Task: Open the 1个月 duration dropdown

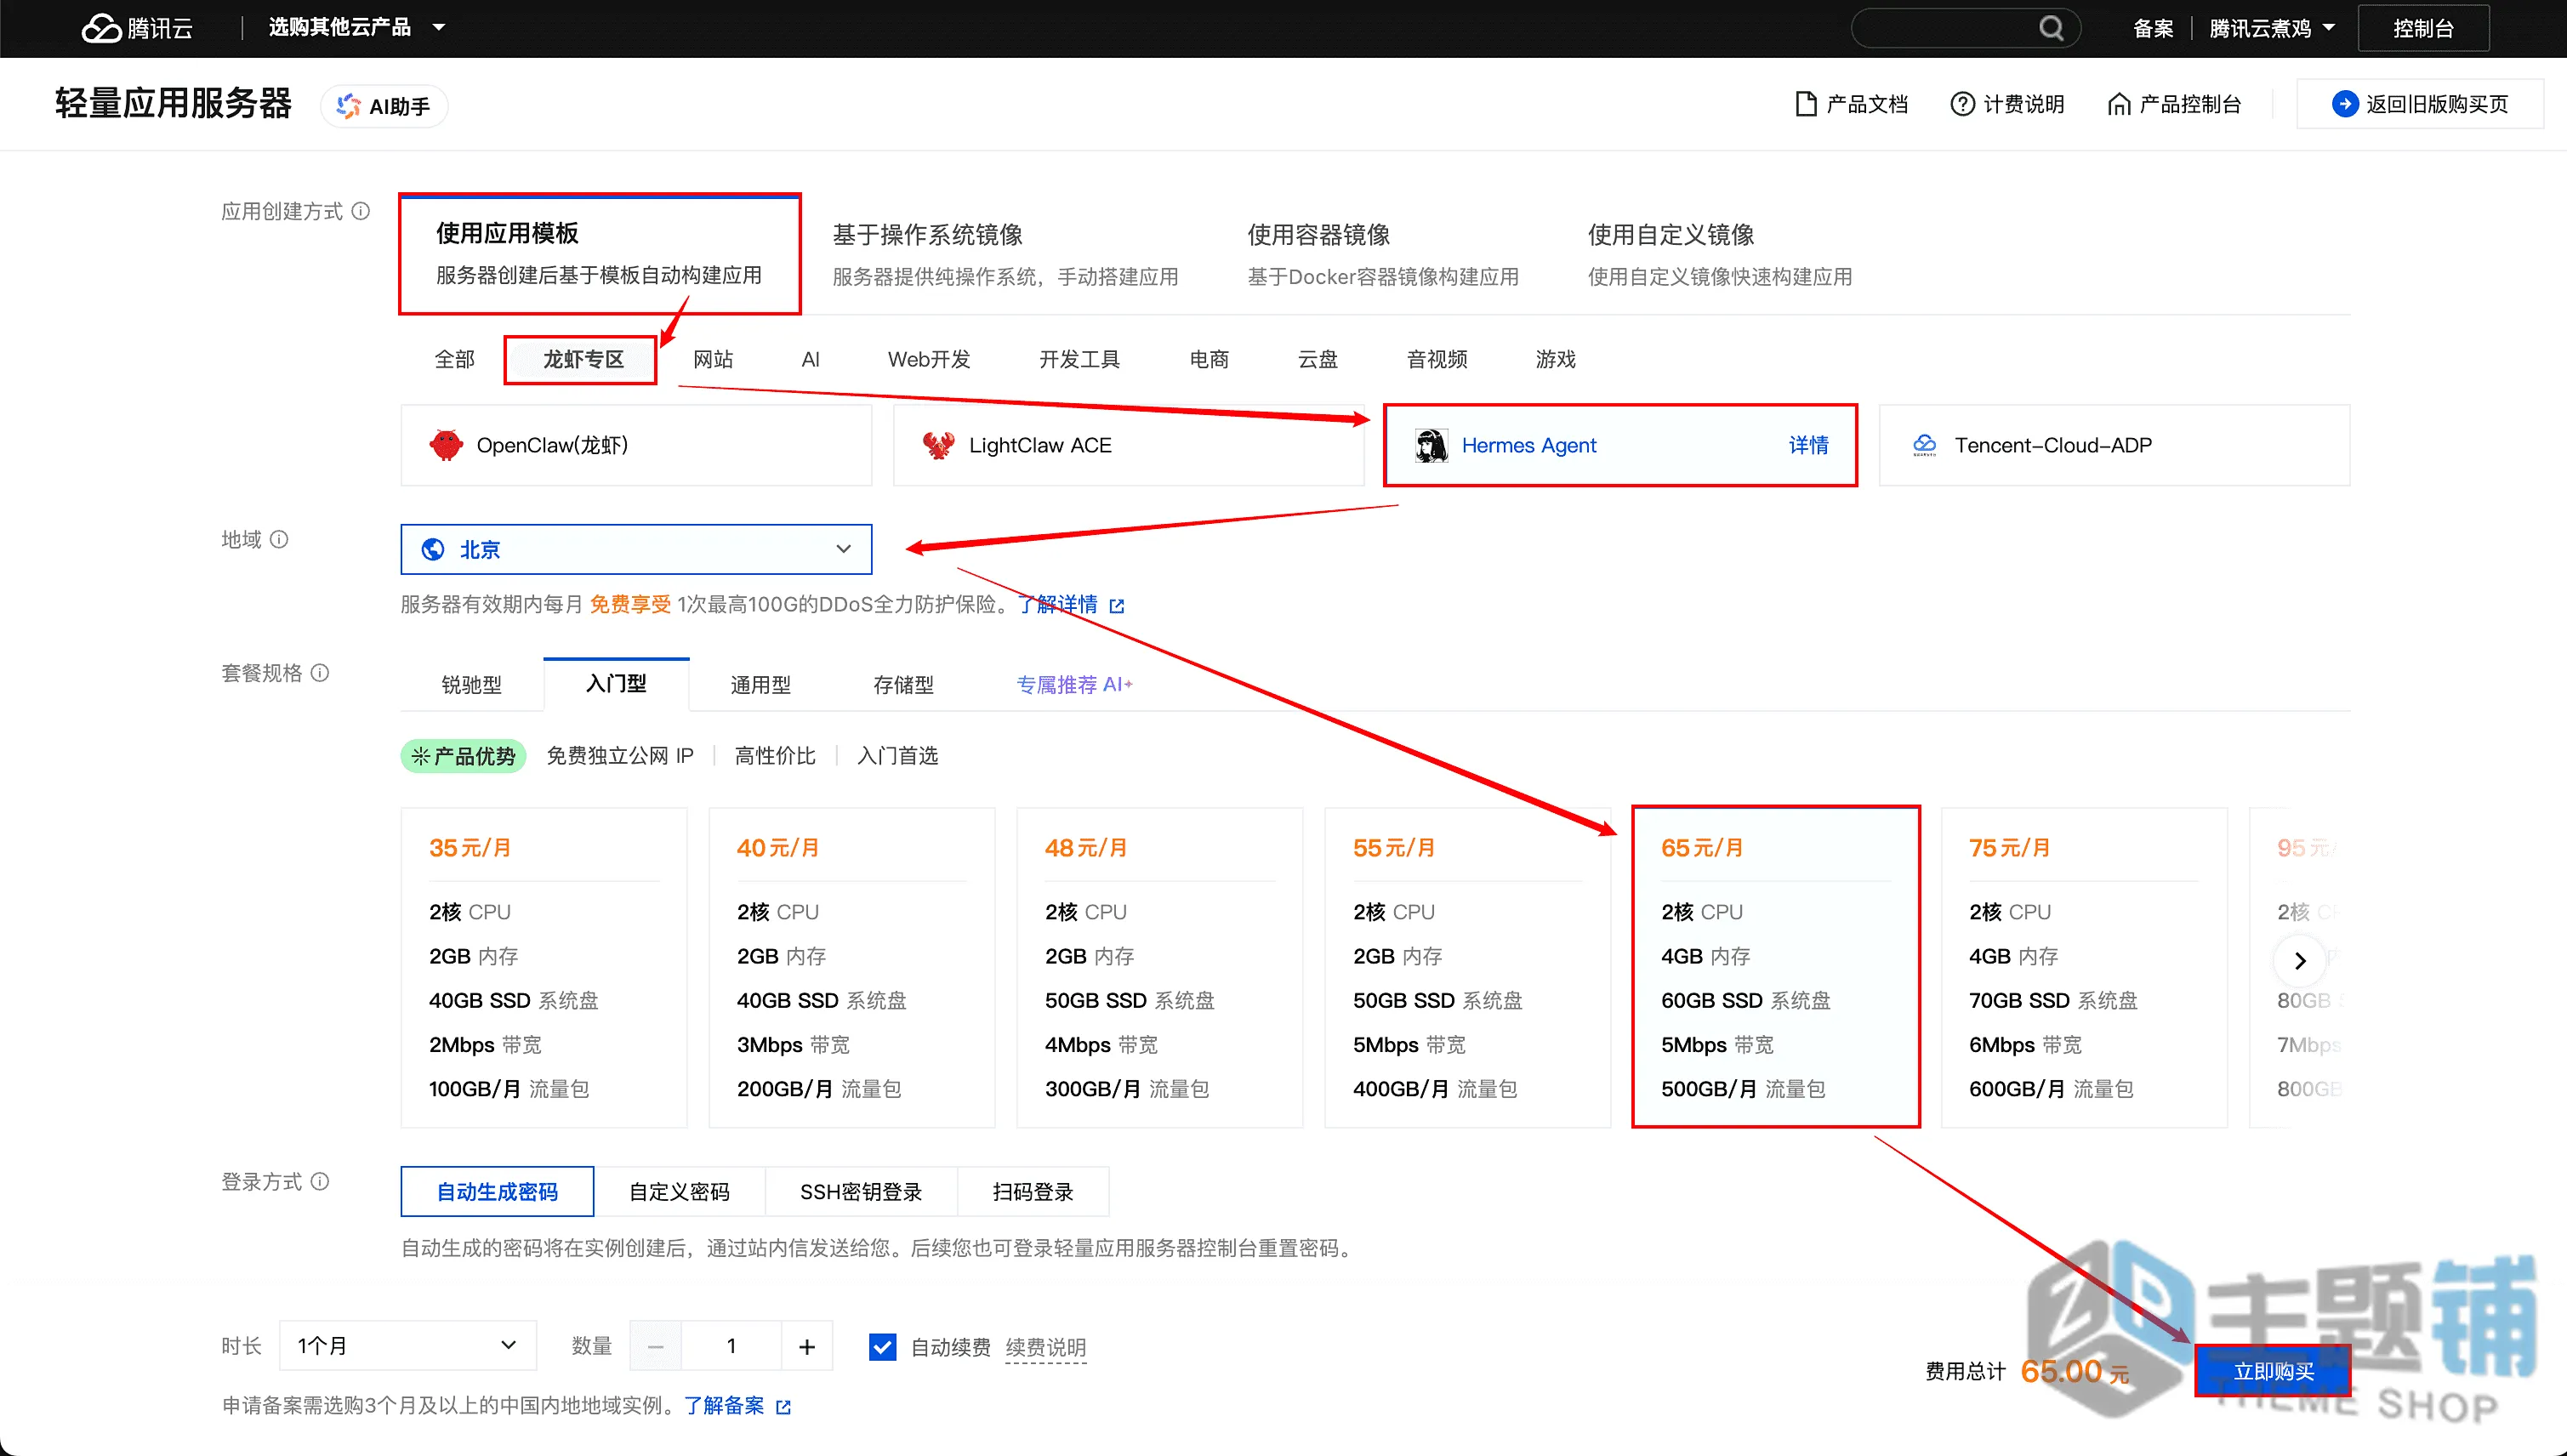Action: coord(408,1345)
